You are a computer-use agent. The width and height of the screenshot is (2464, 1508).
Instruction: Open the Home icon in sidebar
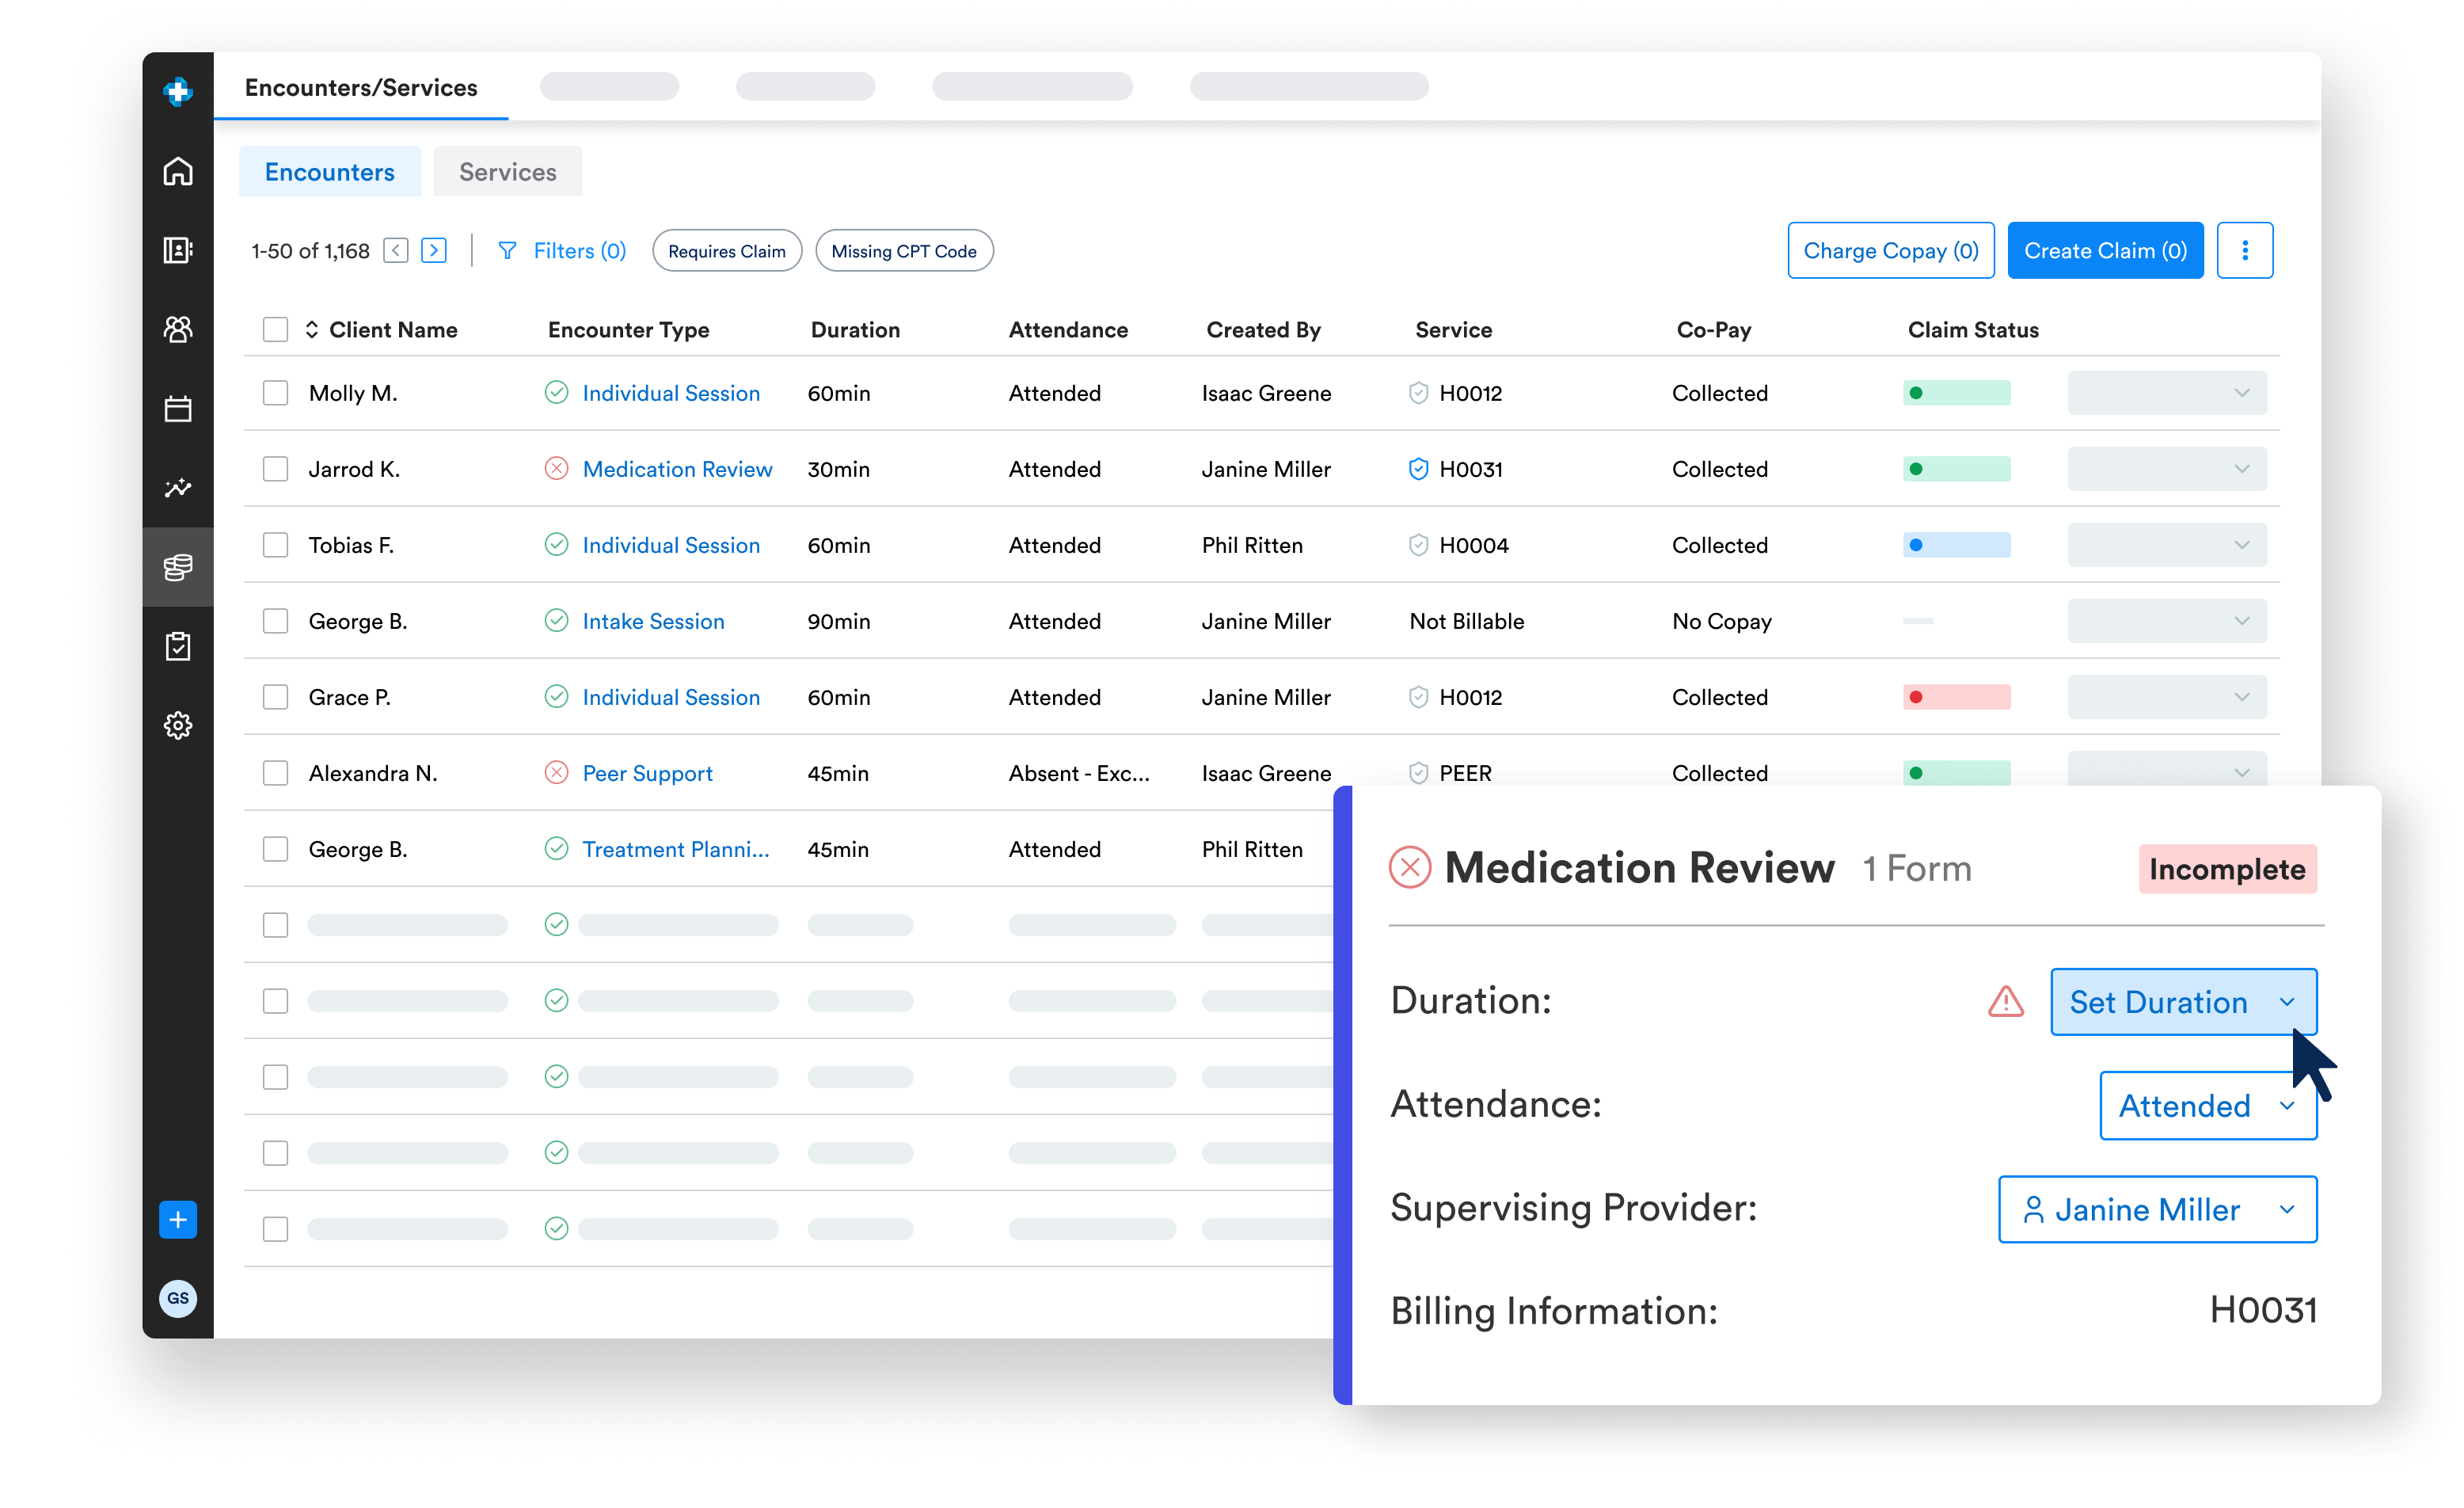178,171
